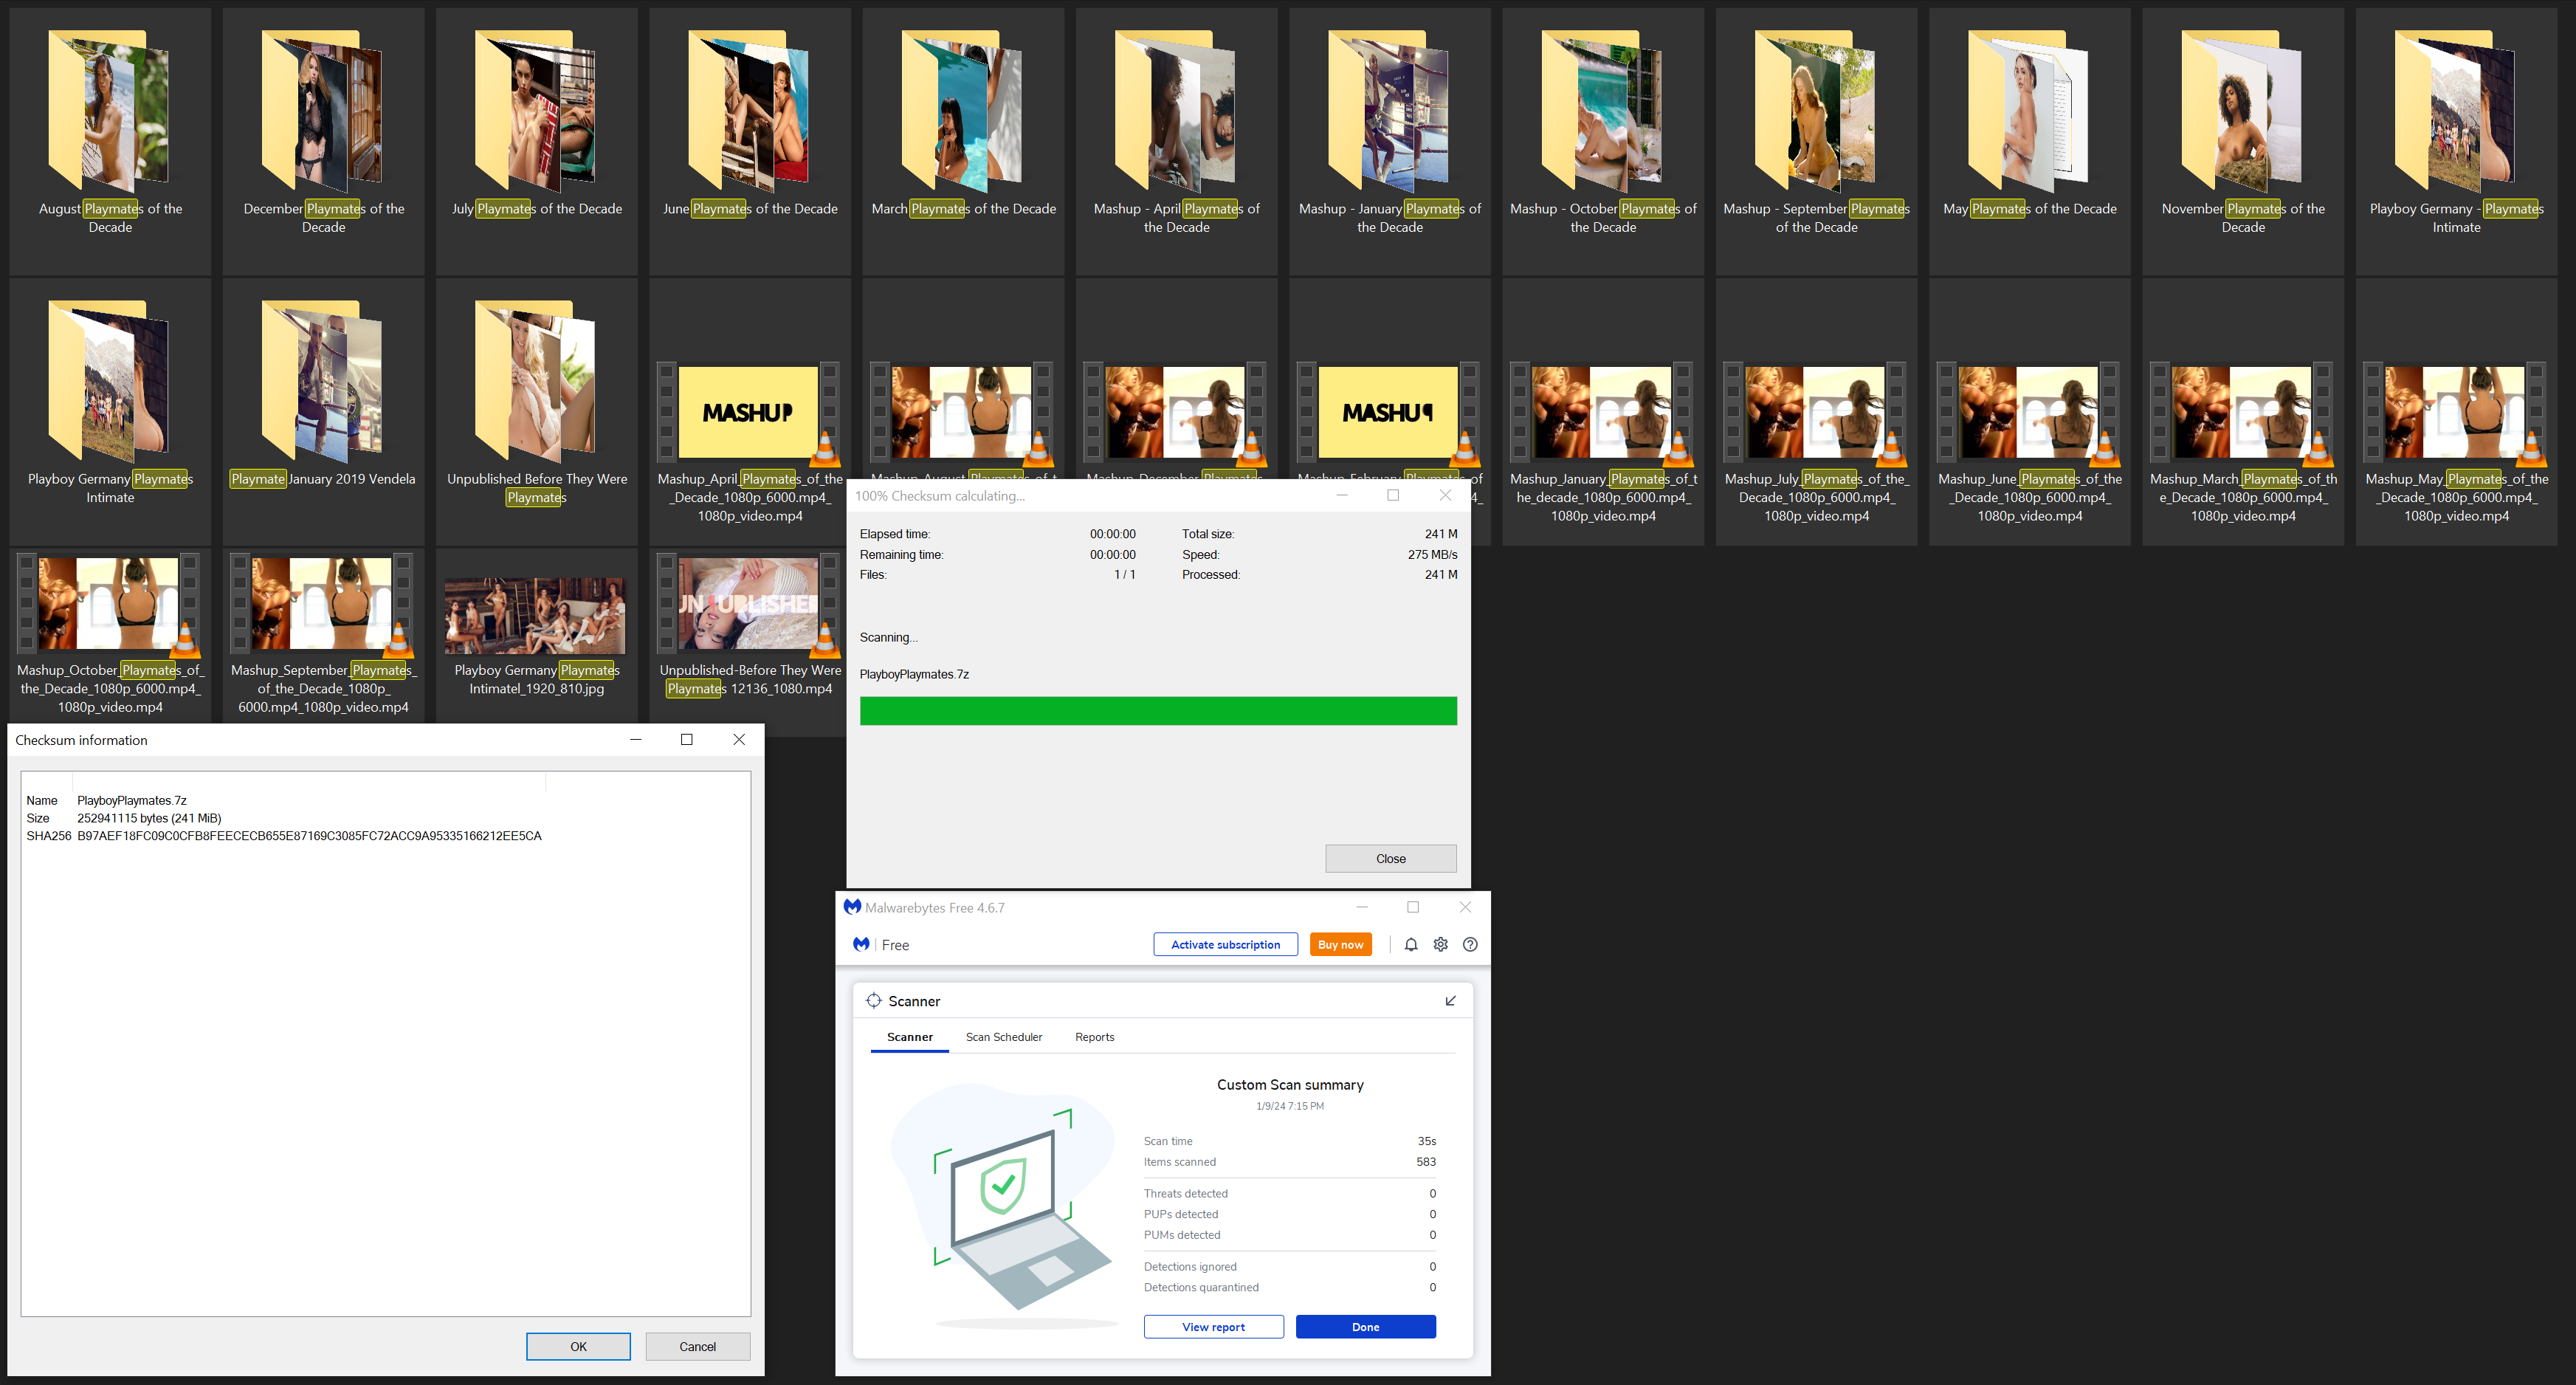Open the July Playmates of the Decade folder
The image size is (2576, 1385).
point(537,140)
